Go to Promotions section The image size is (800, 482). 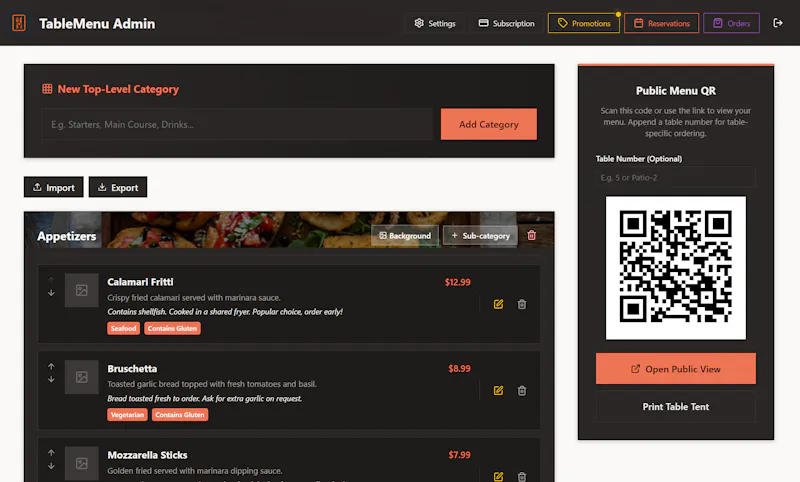pyautogui.click(x=584, y=23)
